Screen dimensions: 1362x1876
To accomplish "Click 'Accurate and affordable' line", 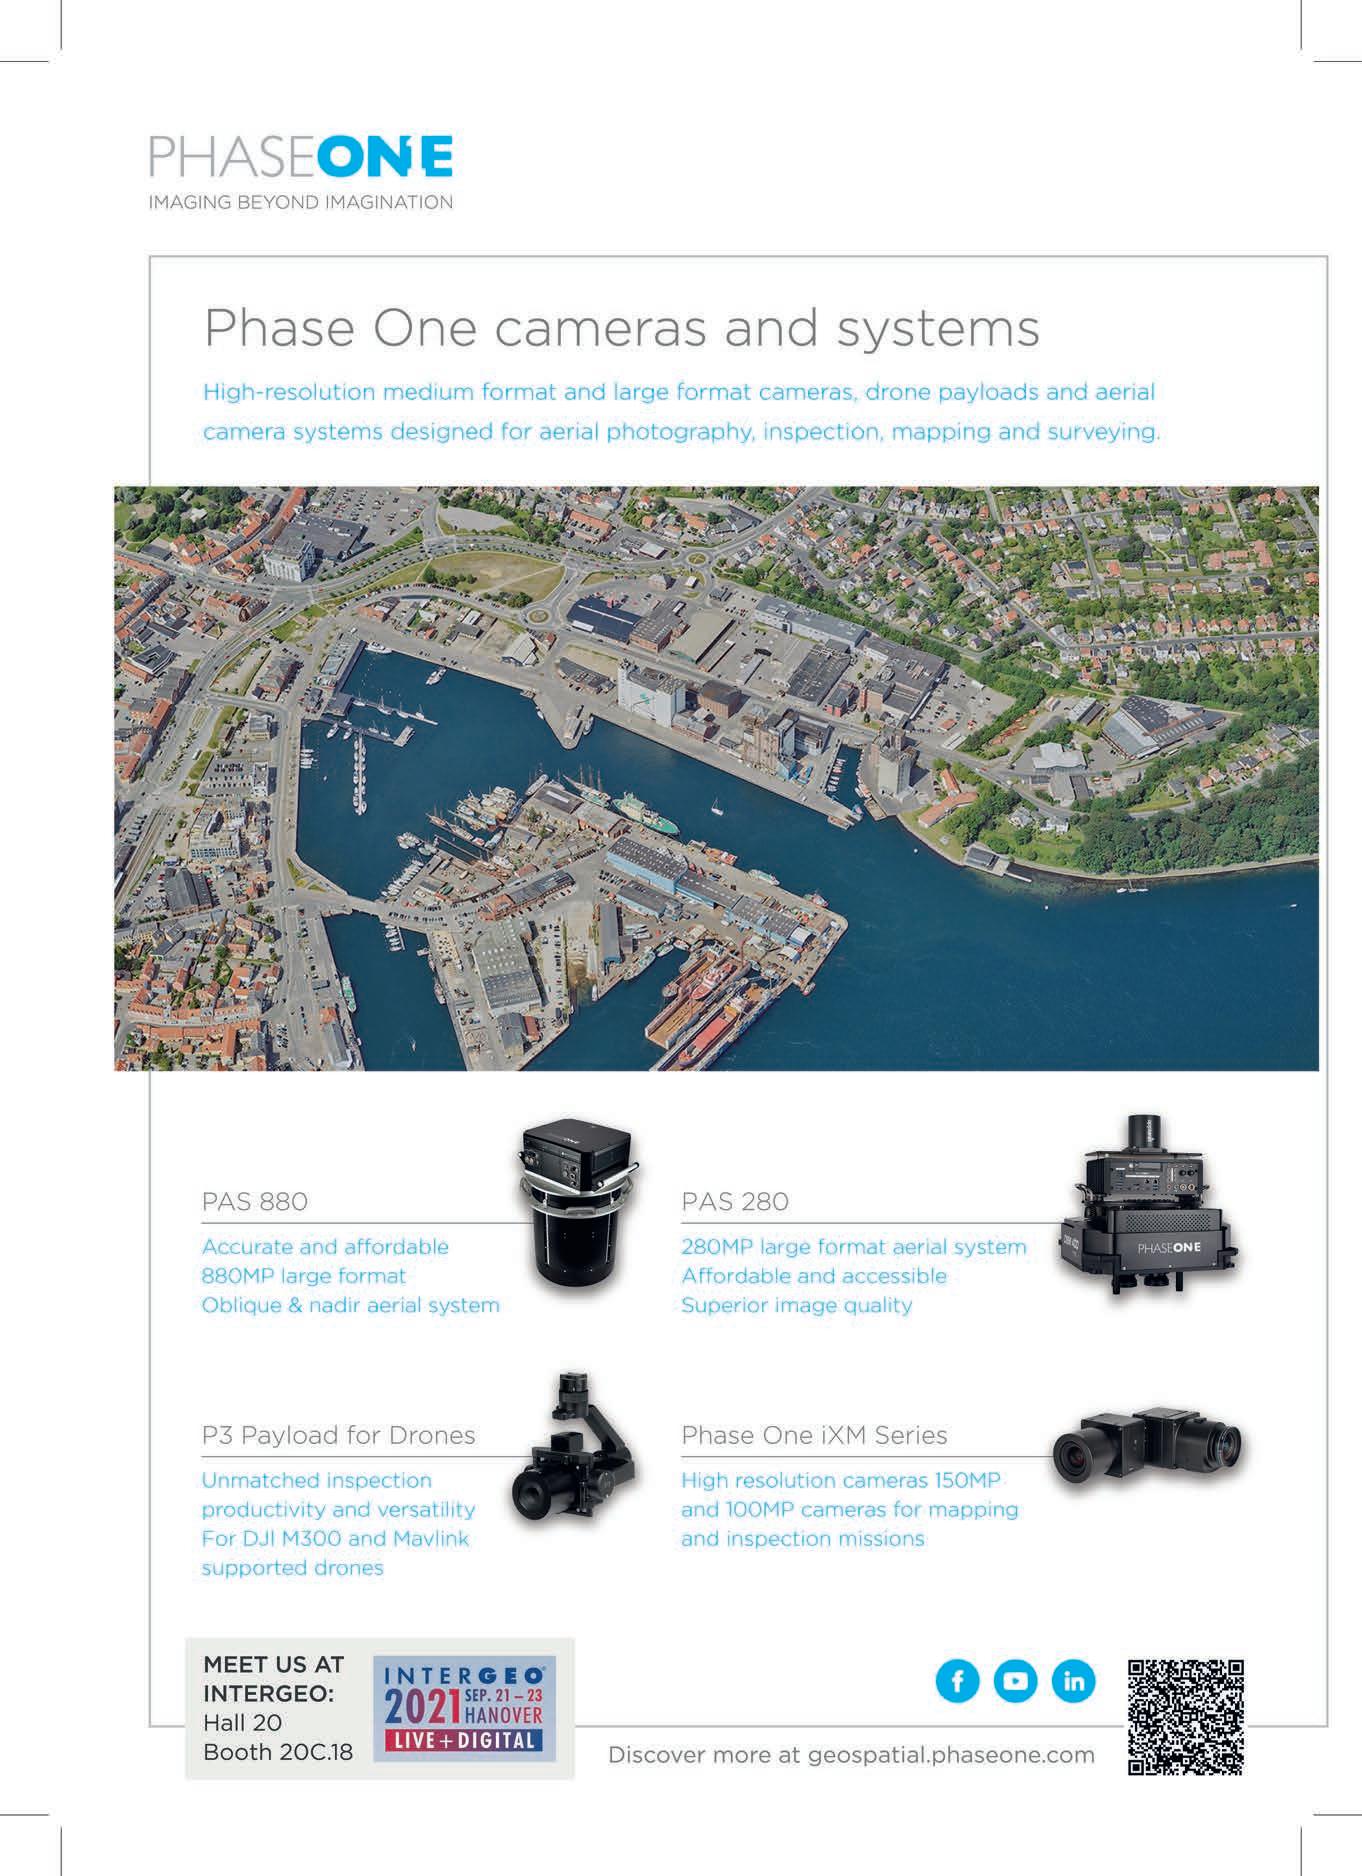I will 325,1247.
